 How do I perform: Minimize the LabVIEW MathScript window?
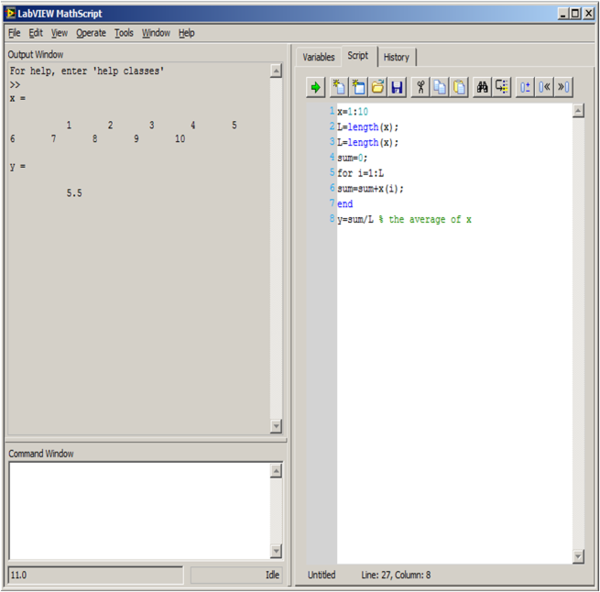562,14
